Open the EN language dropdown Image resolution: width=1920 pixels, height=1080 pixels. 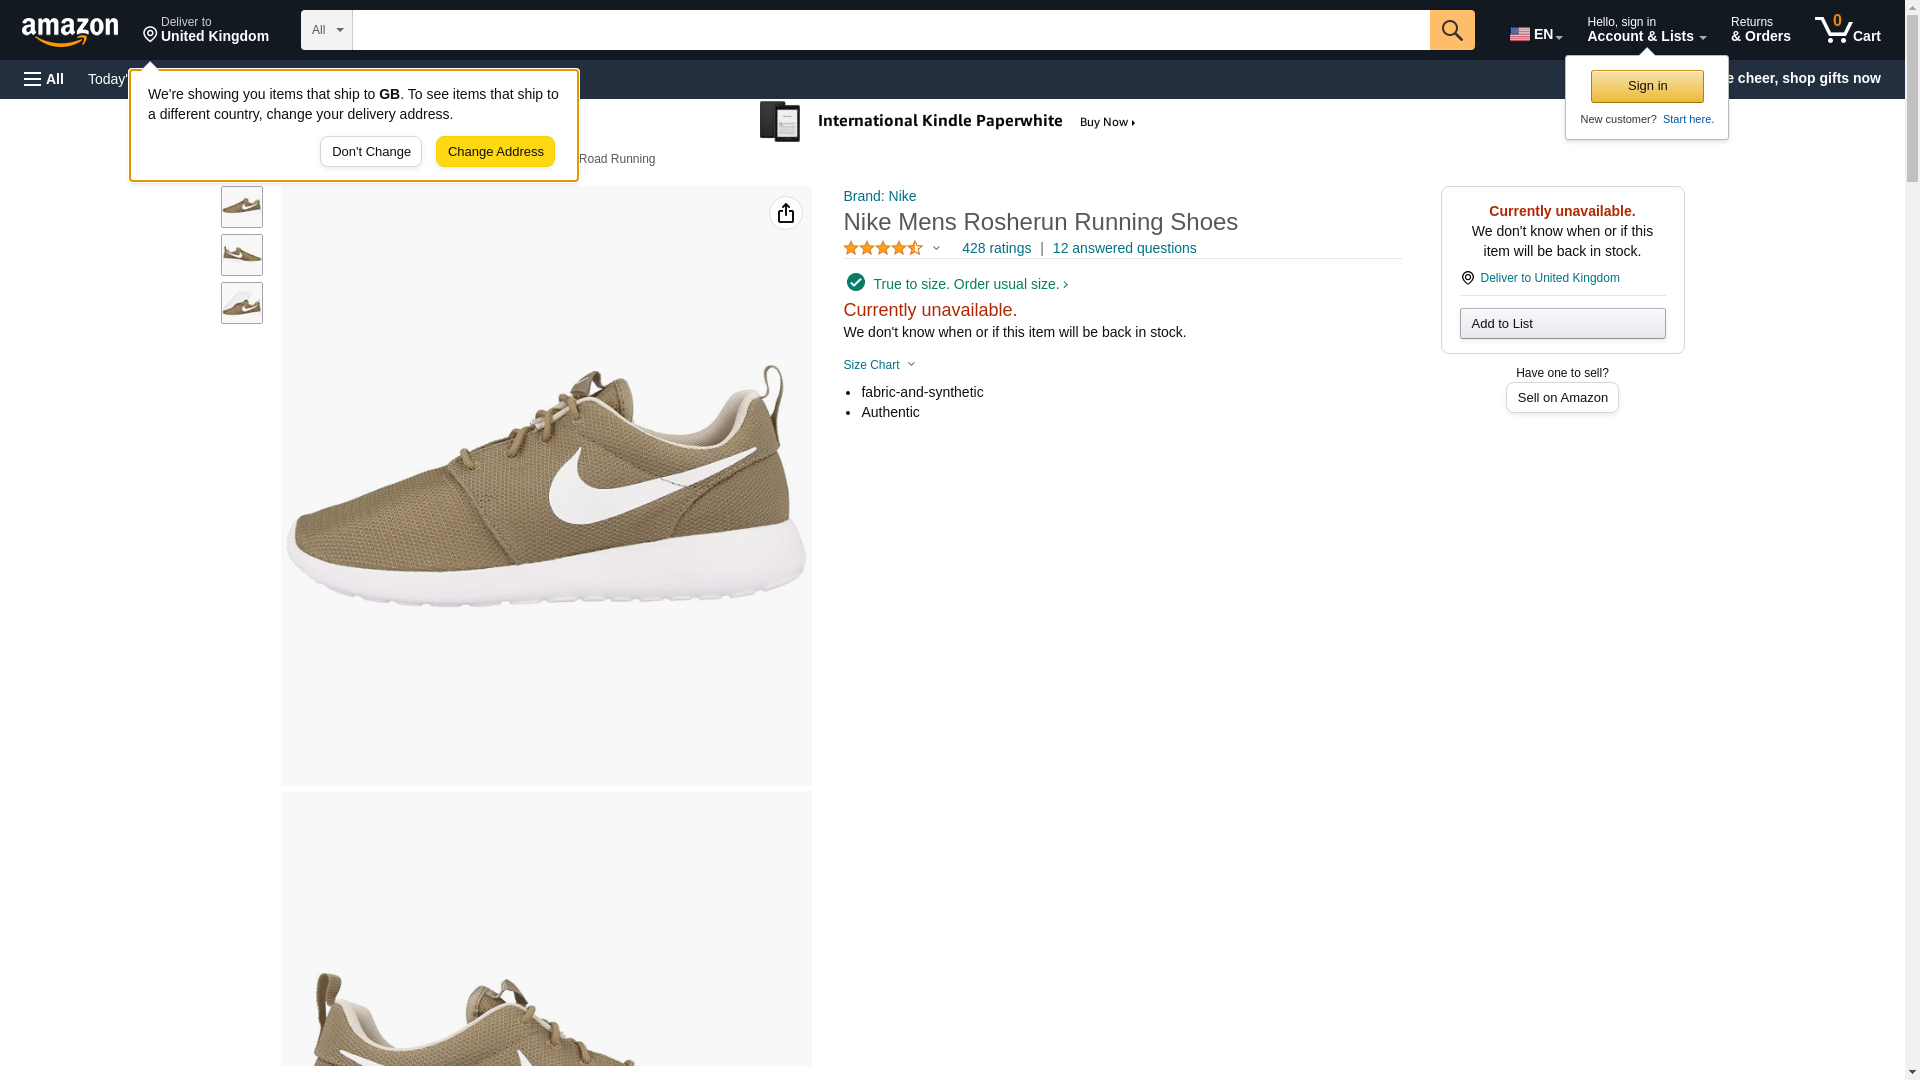(1535, 34)
